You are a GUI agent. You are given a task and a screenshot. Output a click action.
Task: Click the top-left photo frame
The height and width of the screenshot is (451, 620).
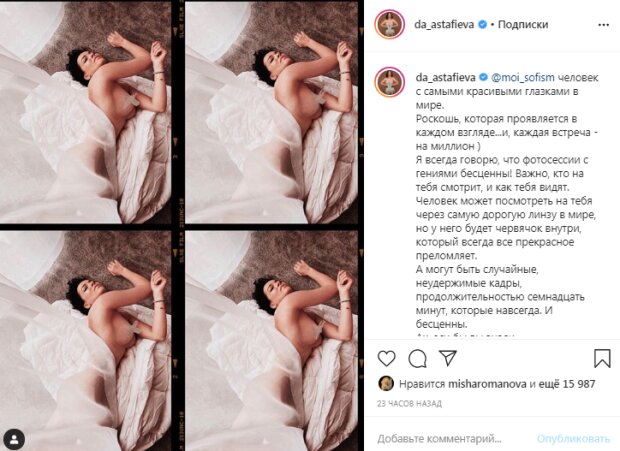tap(85, 112)
